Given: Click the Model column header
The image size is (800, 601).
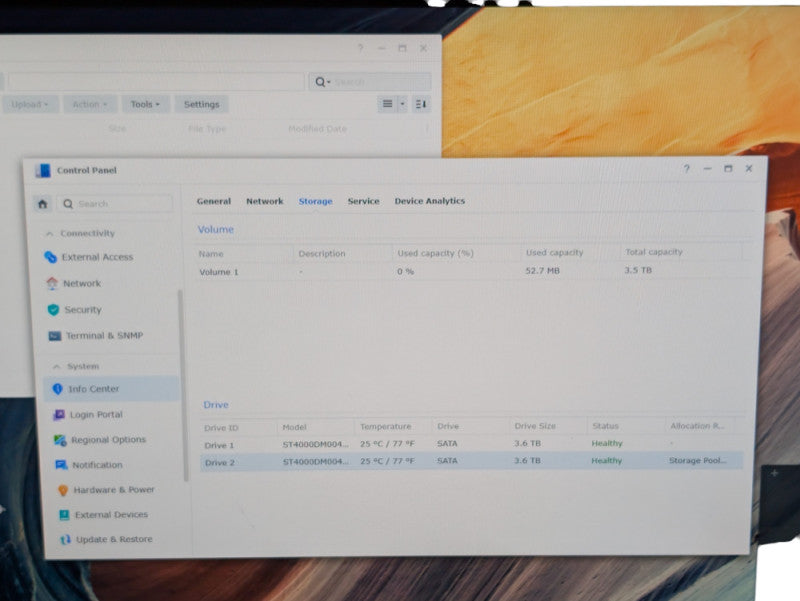Looking at the screenshot, I should coord(294,428).
